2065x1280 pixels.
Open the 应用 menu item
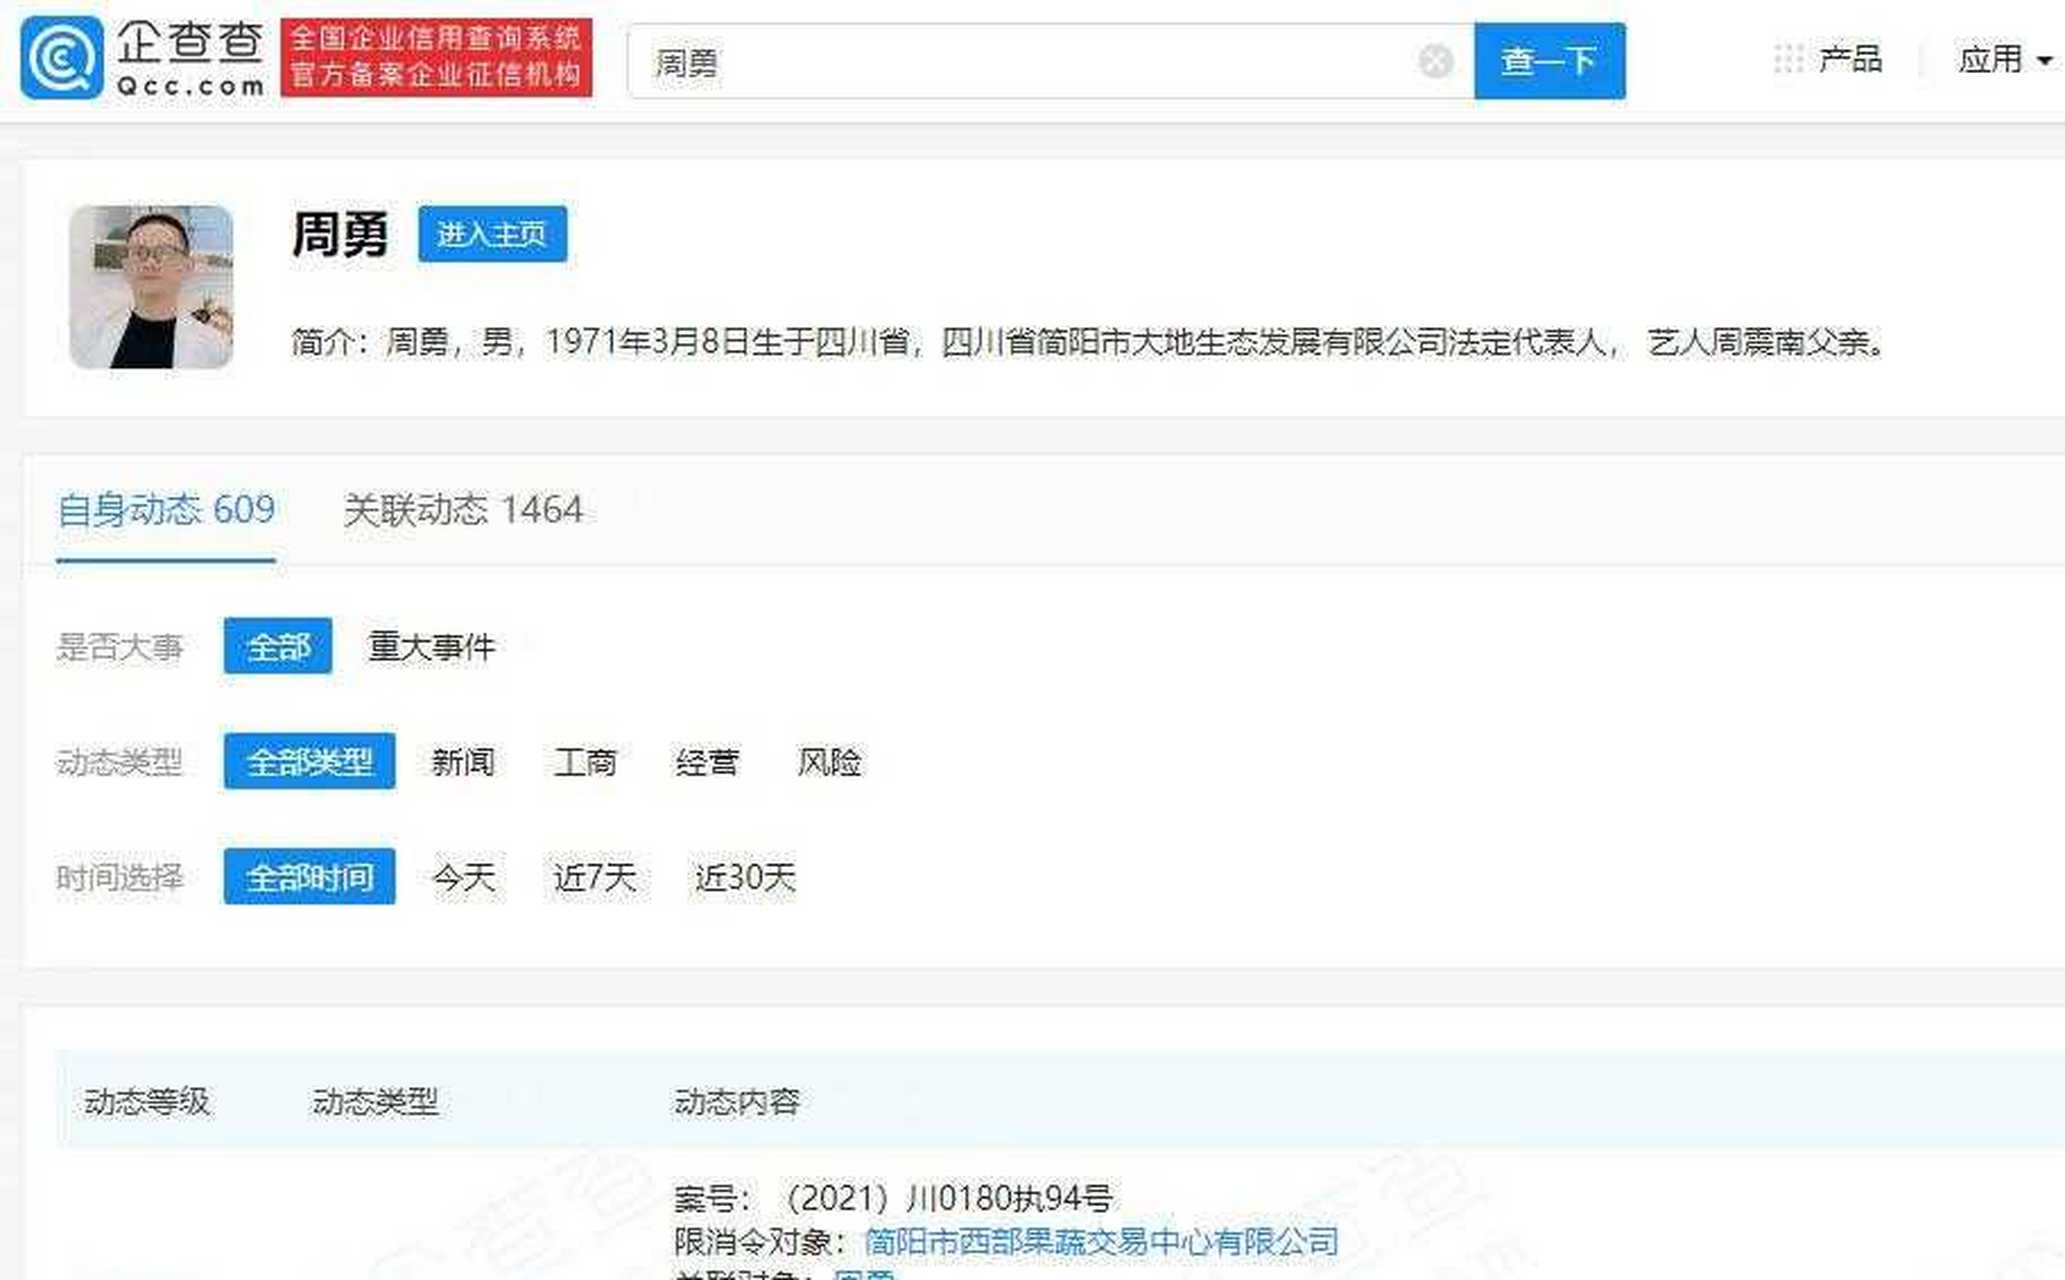[1990, 60]
